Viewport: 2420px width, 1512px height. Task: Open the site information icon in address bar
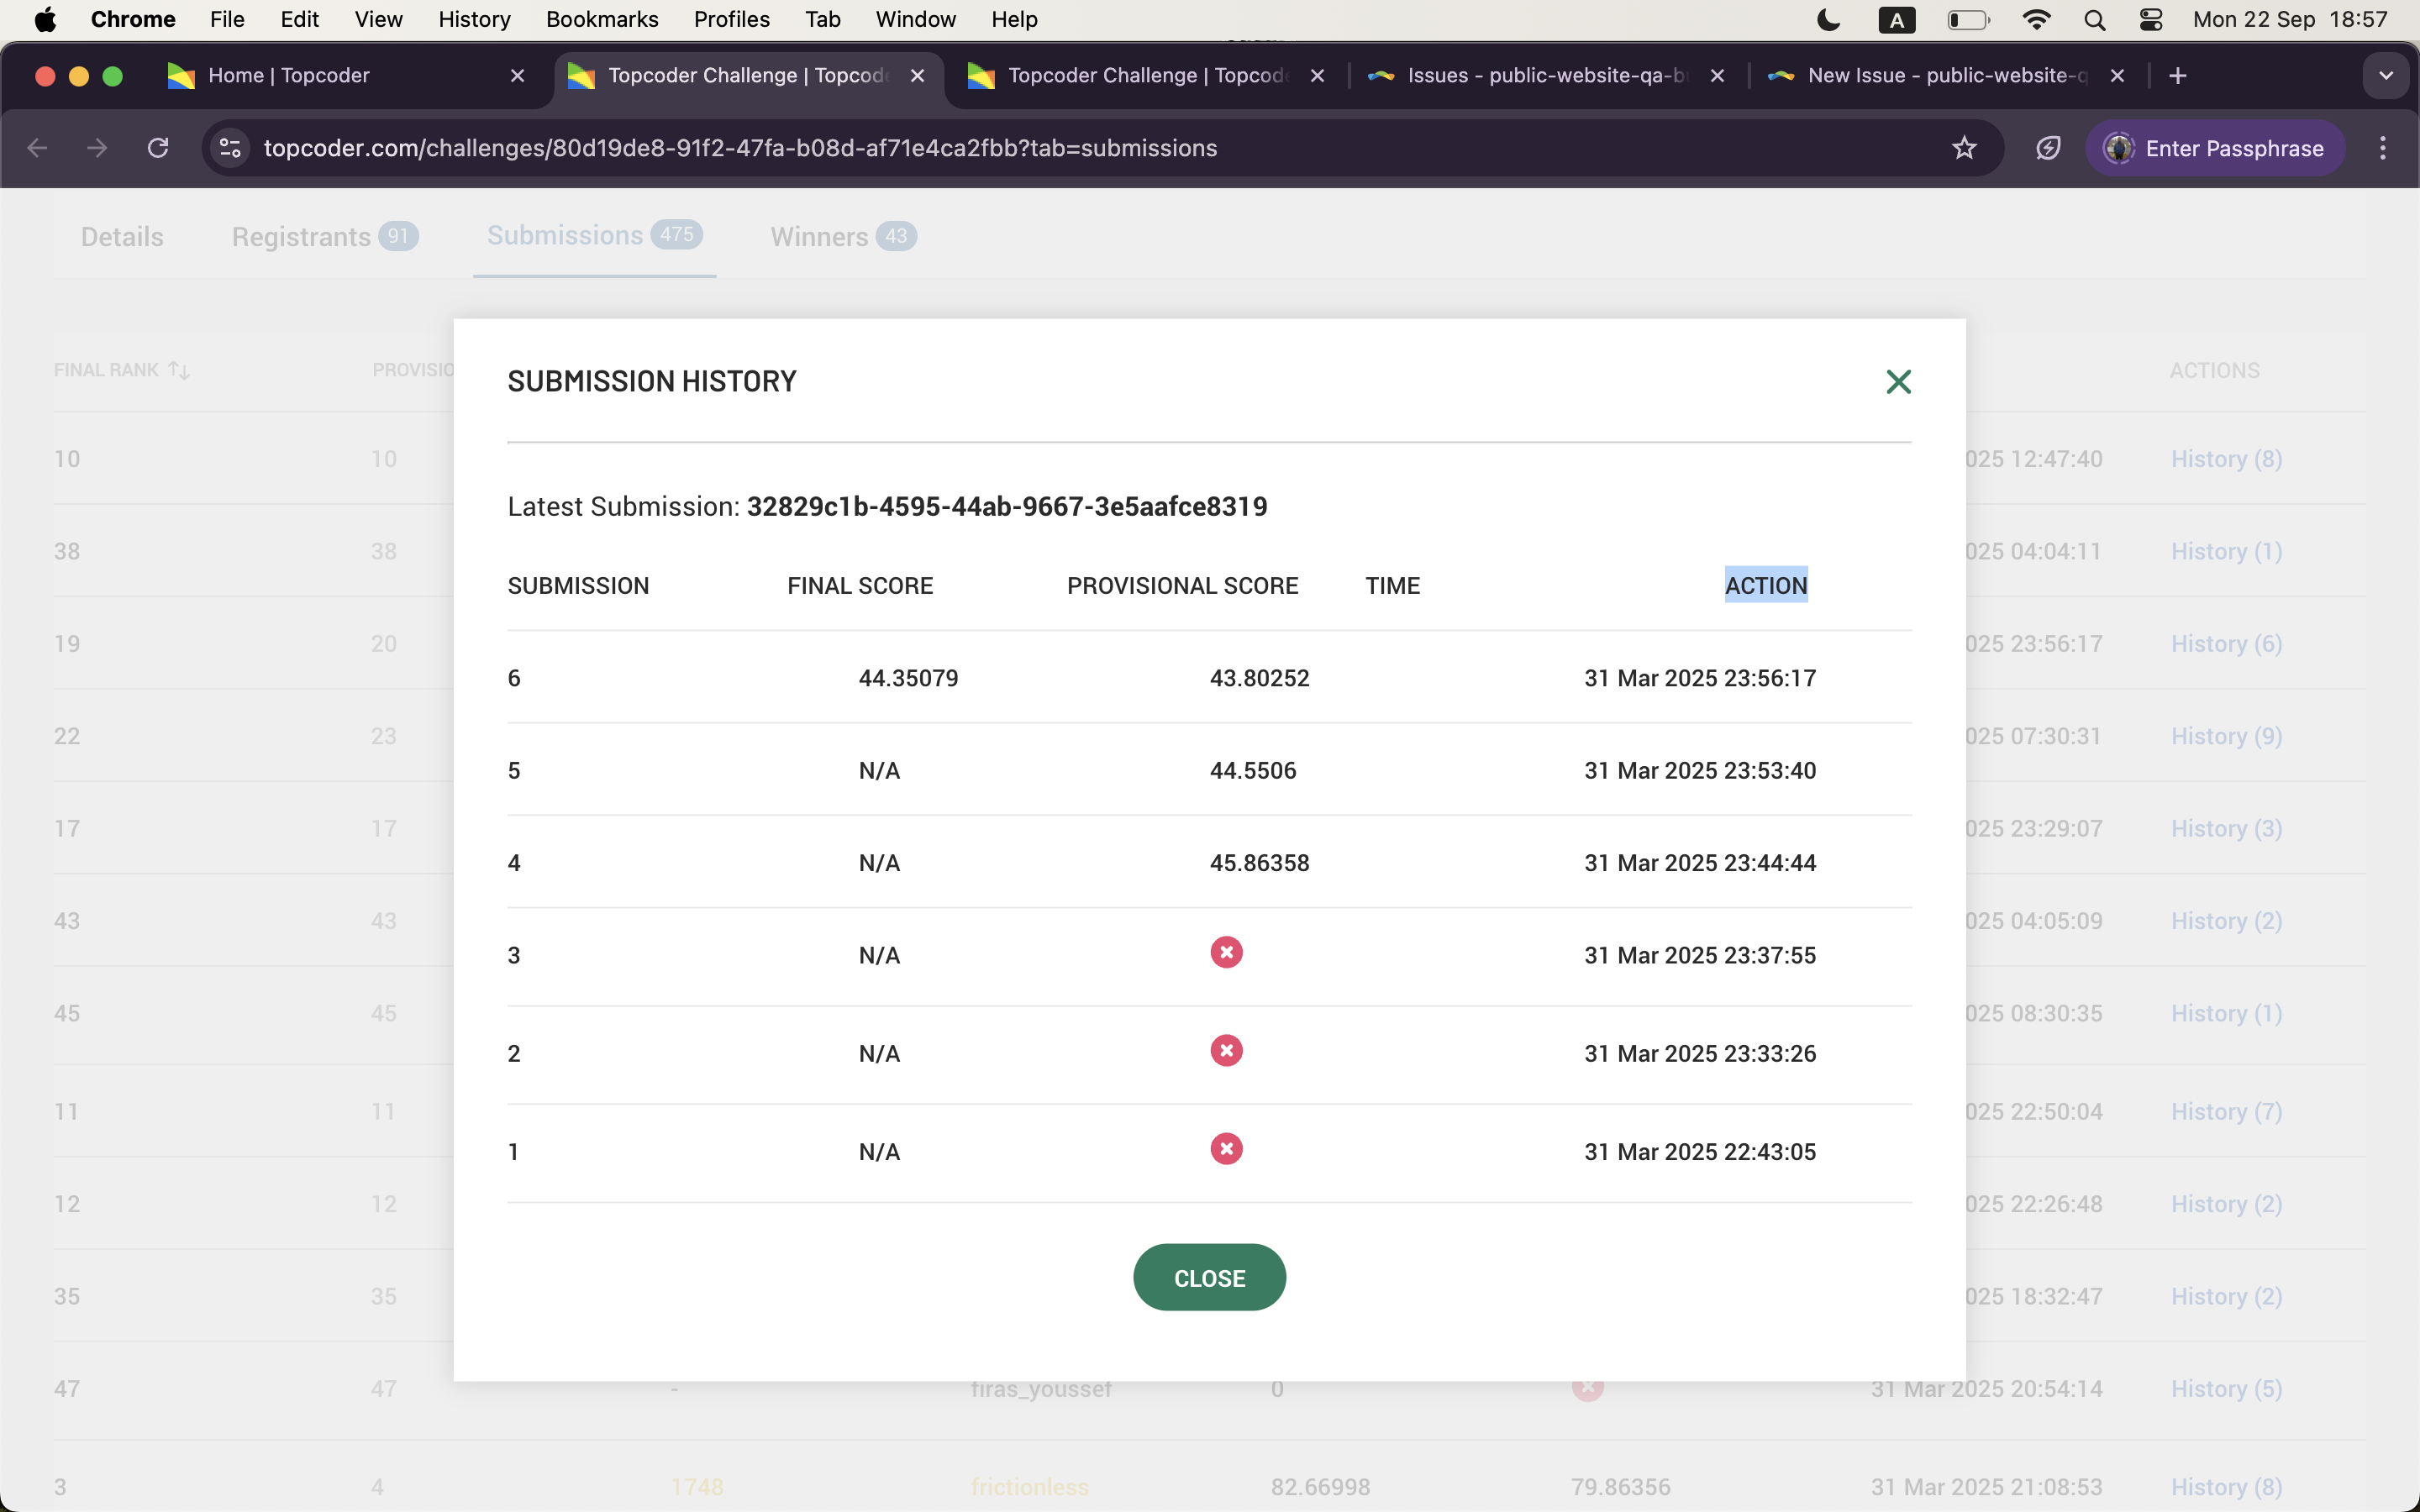coord(231,148)
